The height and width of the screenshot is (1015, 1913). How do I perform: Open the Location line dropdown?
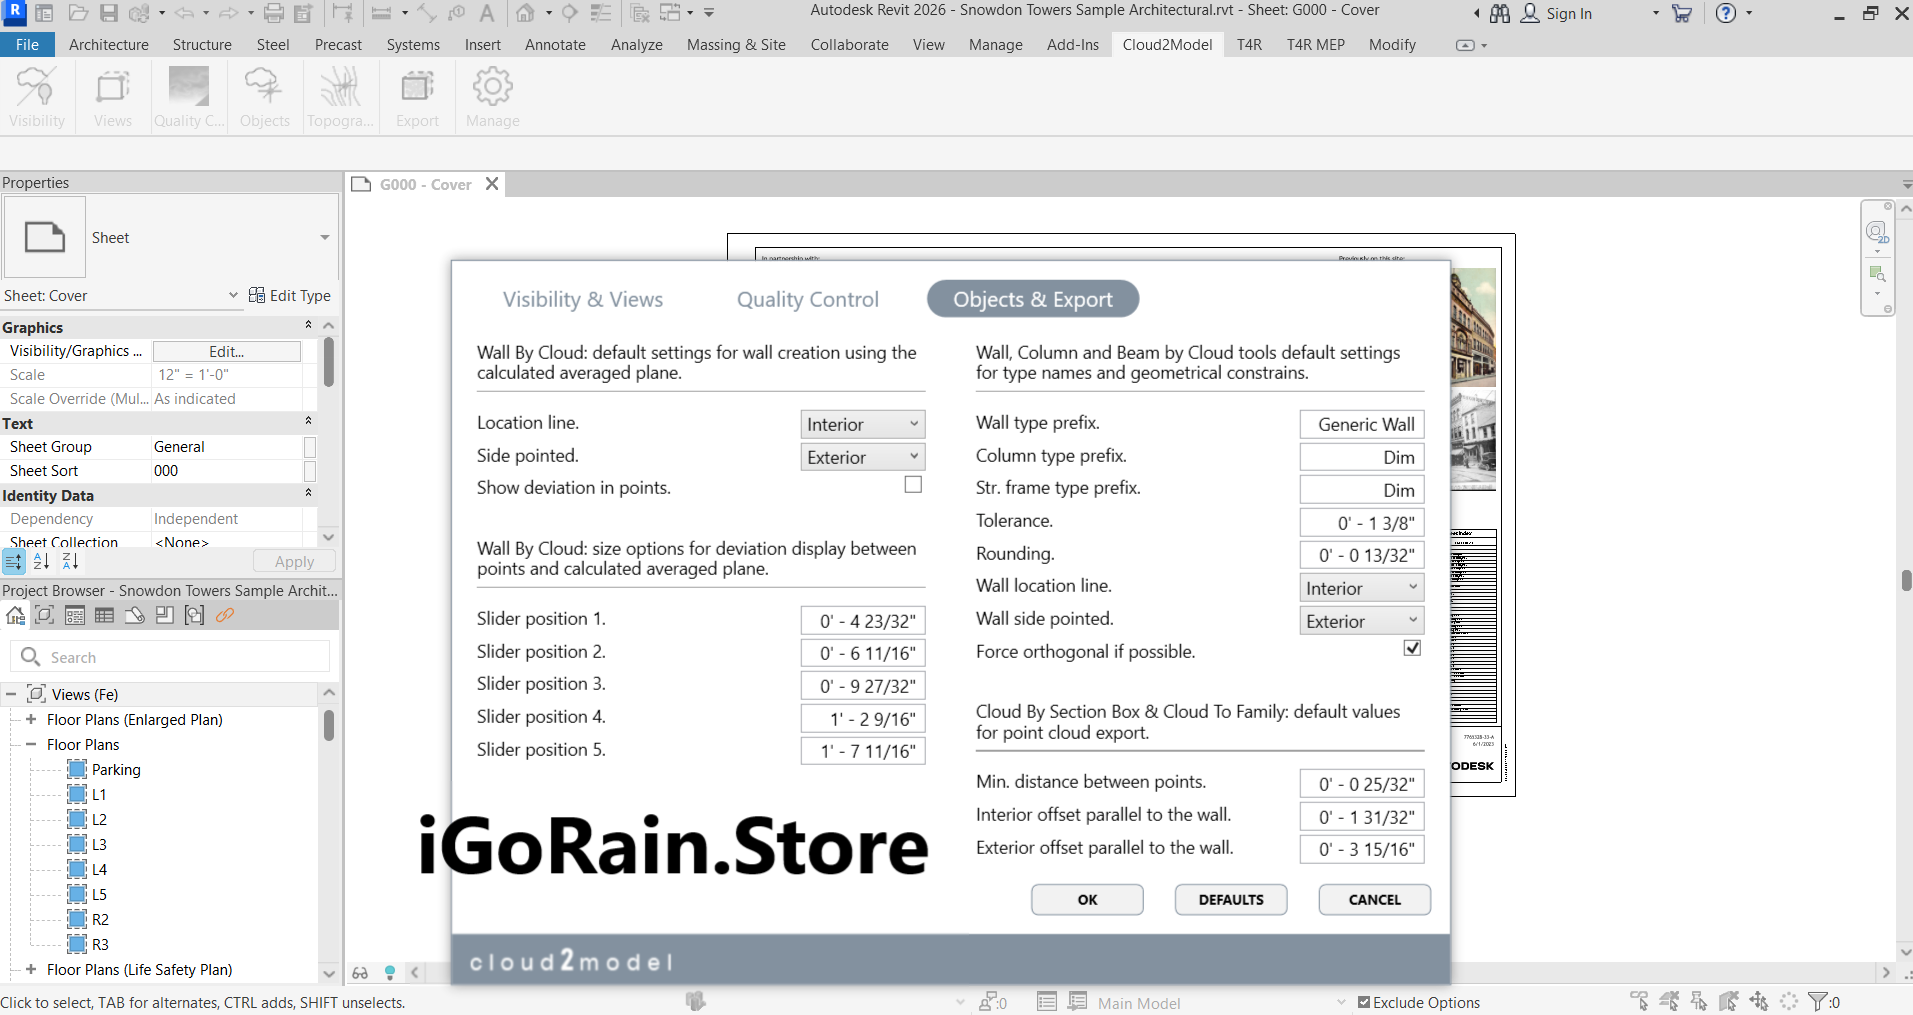[x=861, y=423]
